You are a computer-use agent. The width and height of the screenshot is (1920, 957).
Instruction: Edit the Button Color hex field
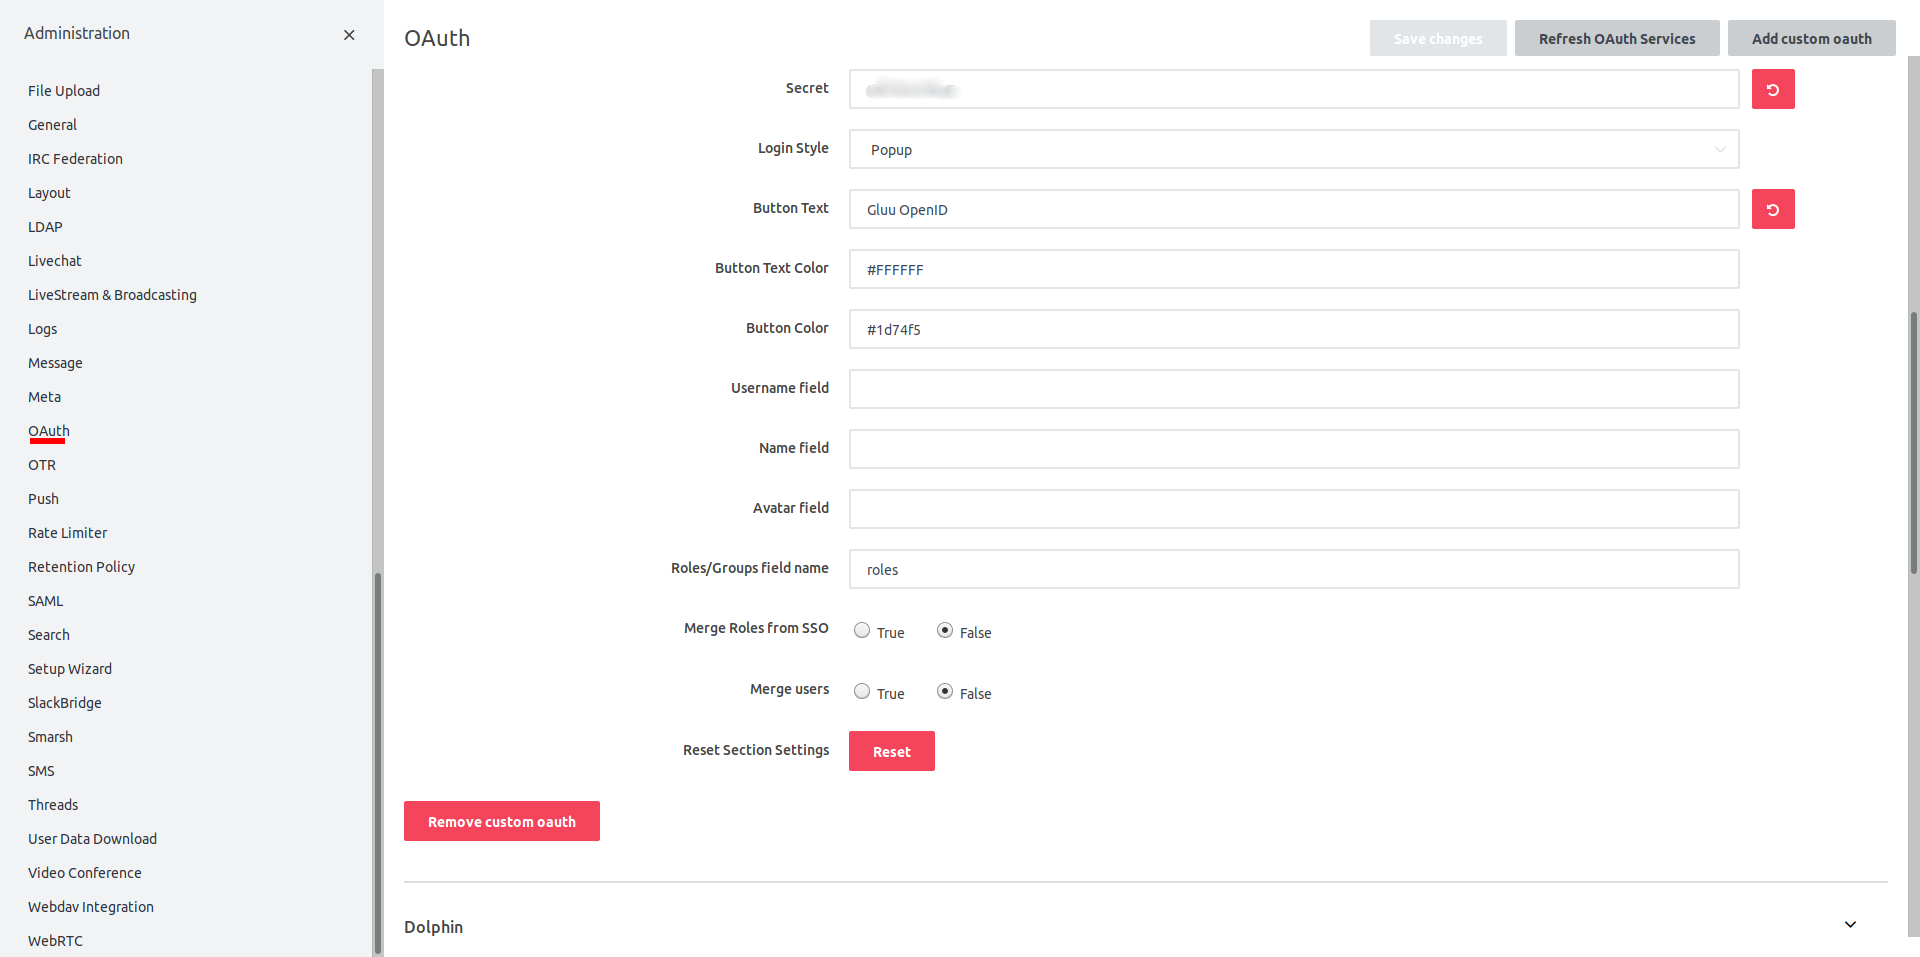(x=1293, y=329)
